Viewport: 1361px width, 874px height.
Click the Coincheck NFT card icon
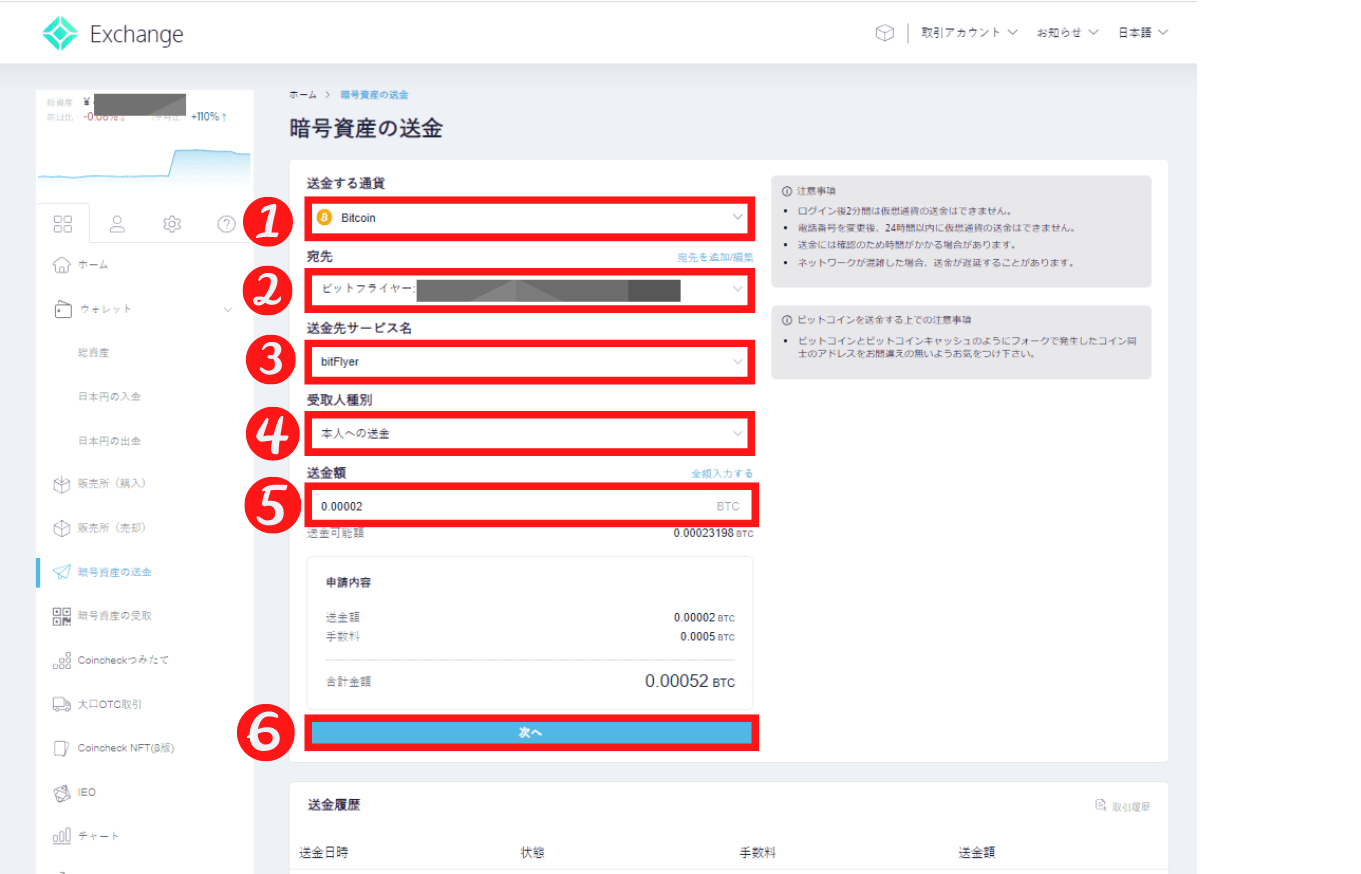pyautogui.click(x=62, y=748)
